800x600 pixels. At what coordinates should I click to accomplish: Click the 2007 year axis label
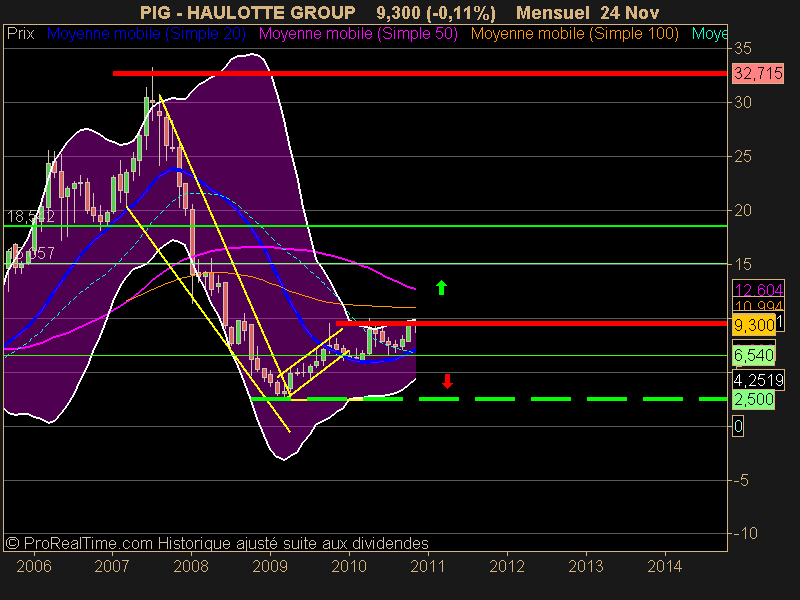[x=112, y=566]
